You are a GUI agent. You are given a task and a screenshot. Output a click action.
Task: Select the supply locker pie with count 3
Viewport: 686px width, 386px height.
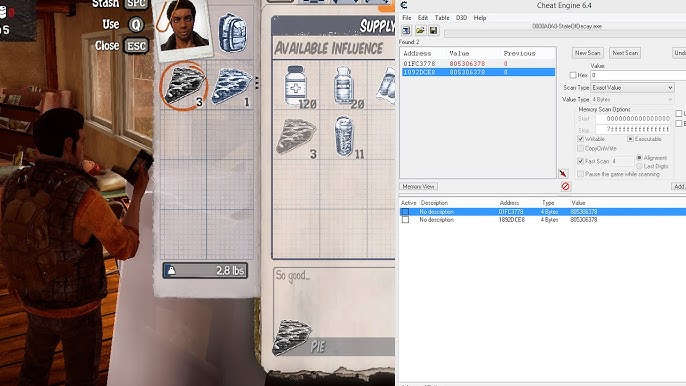(296, 137)
